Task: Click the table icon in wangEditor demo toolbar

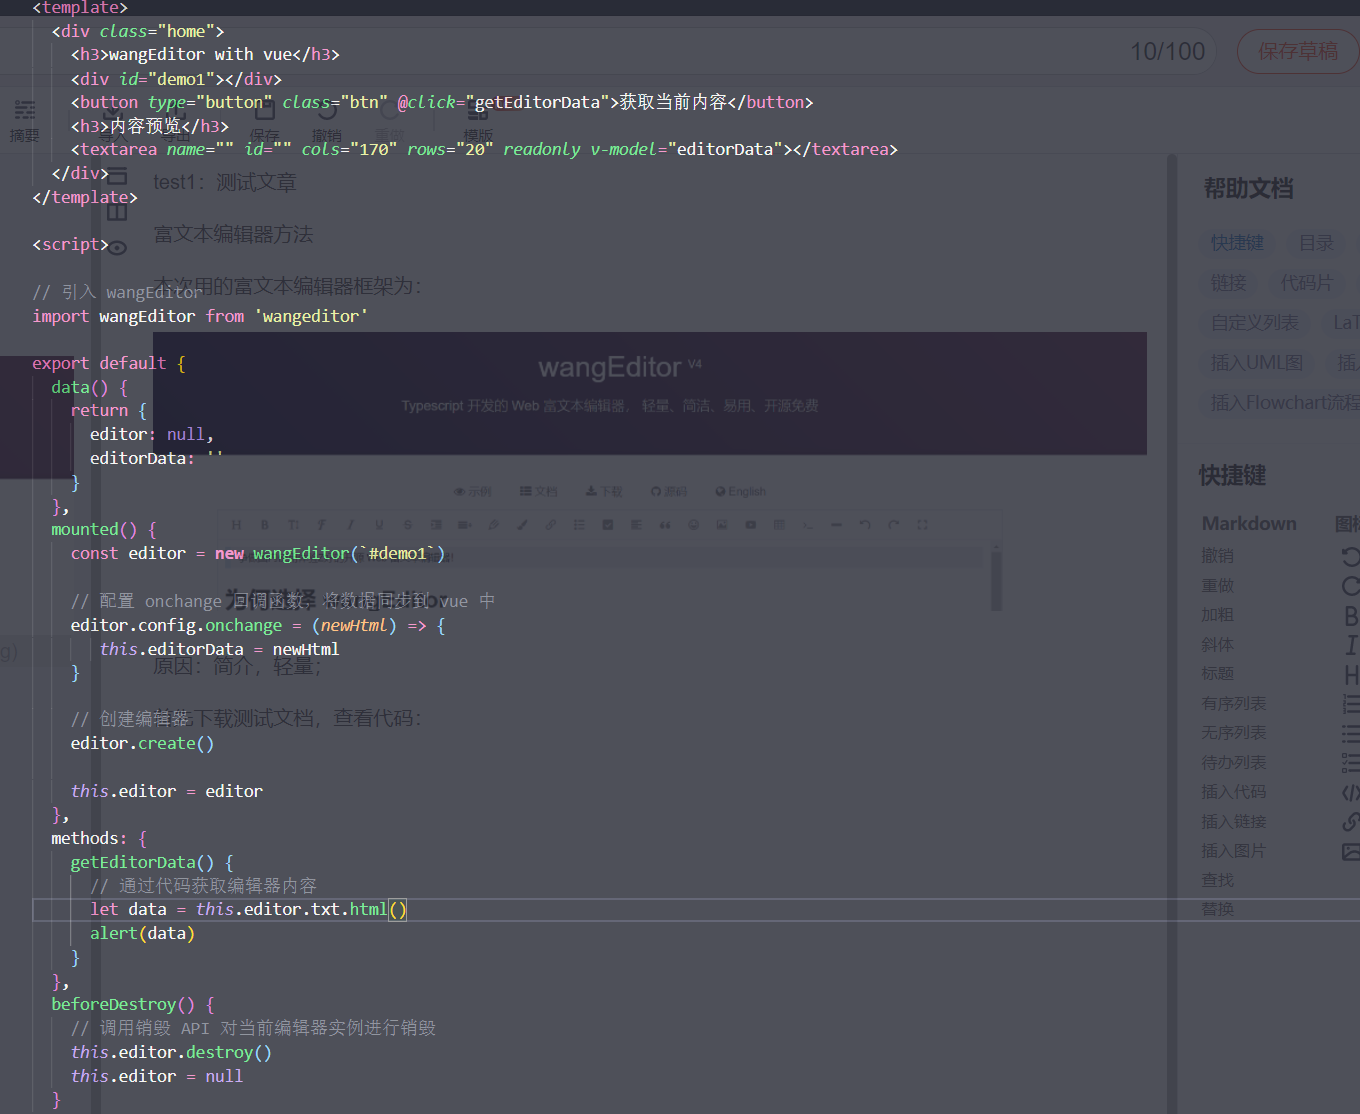Action: 779,524
